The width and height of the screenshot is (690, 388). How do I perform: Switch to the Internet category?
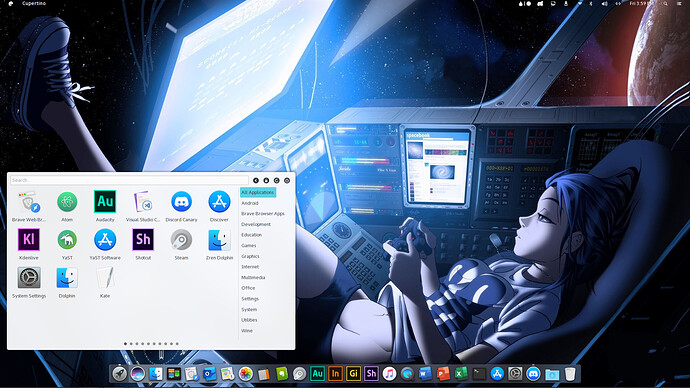(250, 267)
